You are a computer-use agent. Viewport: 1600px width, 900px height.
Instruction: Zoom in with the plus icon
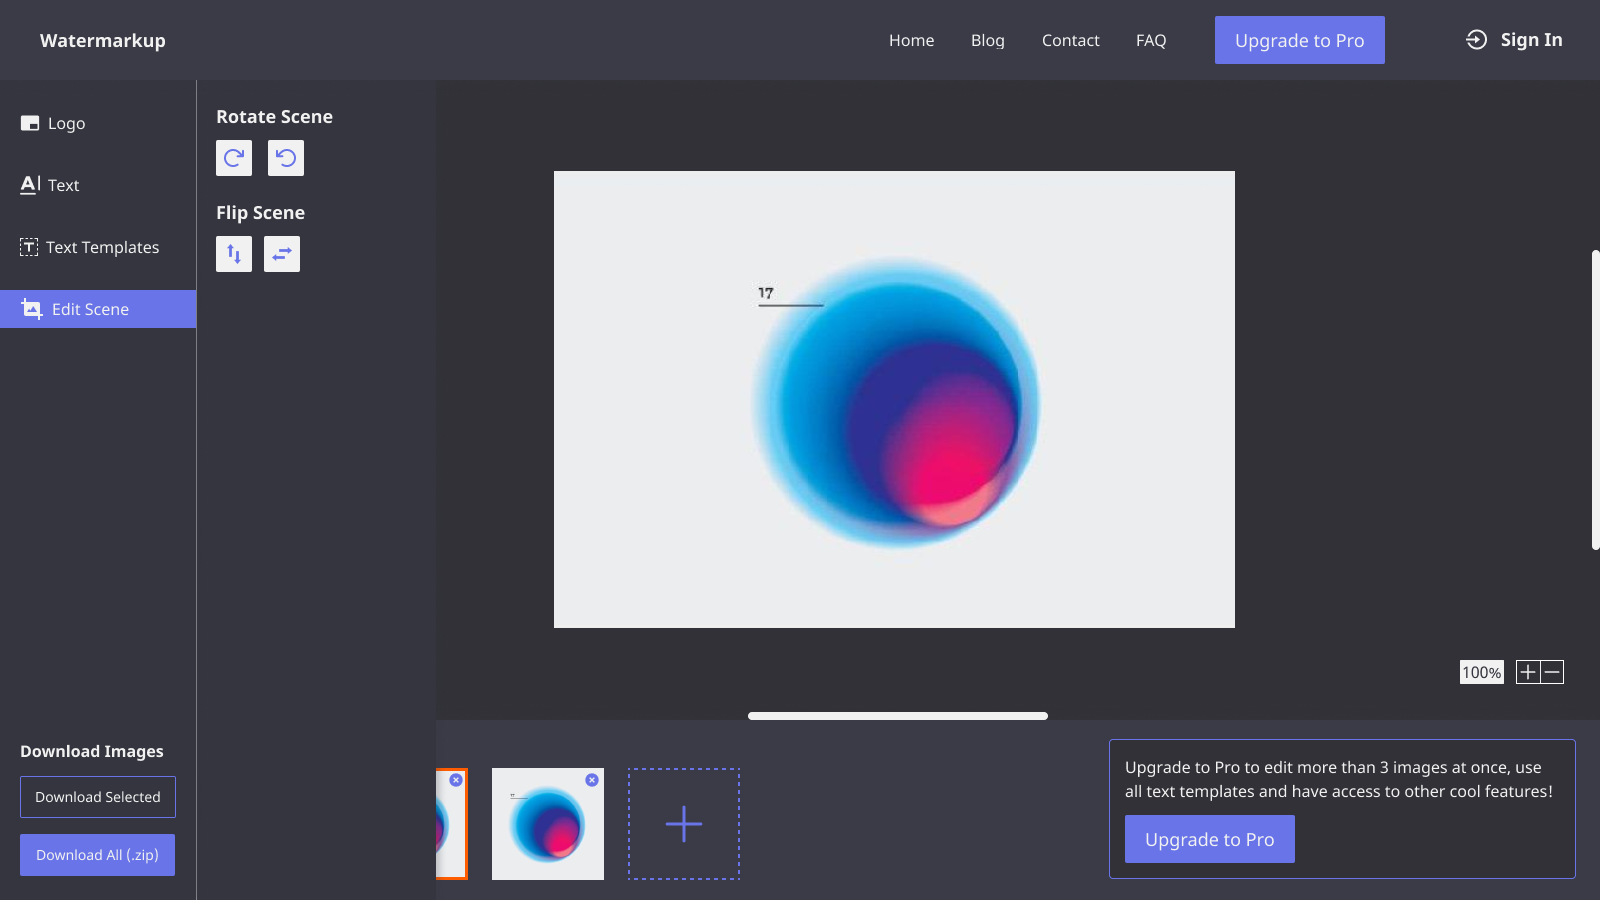[x=1527, y=672]
